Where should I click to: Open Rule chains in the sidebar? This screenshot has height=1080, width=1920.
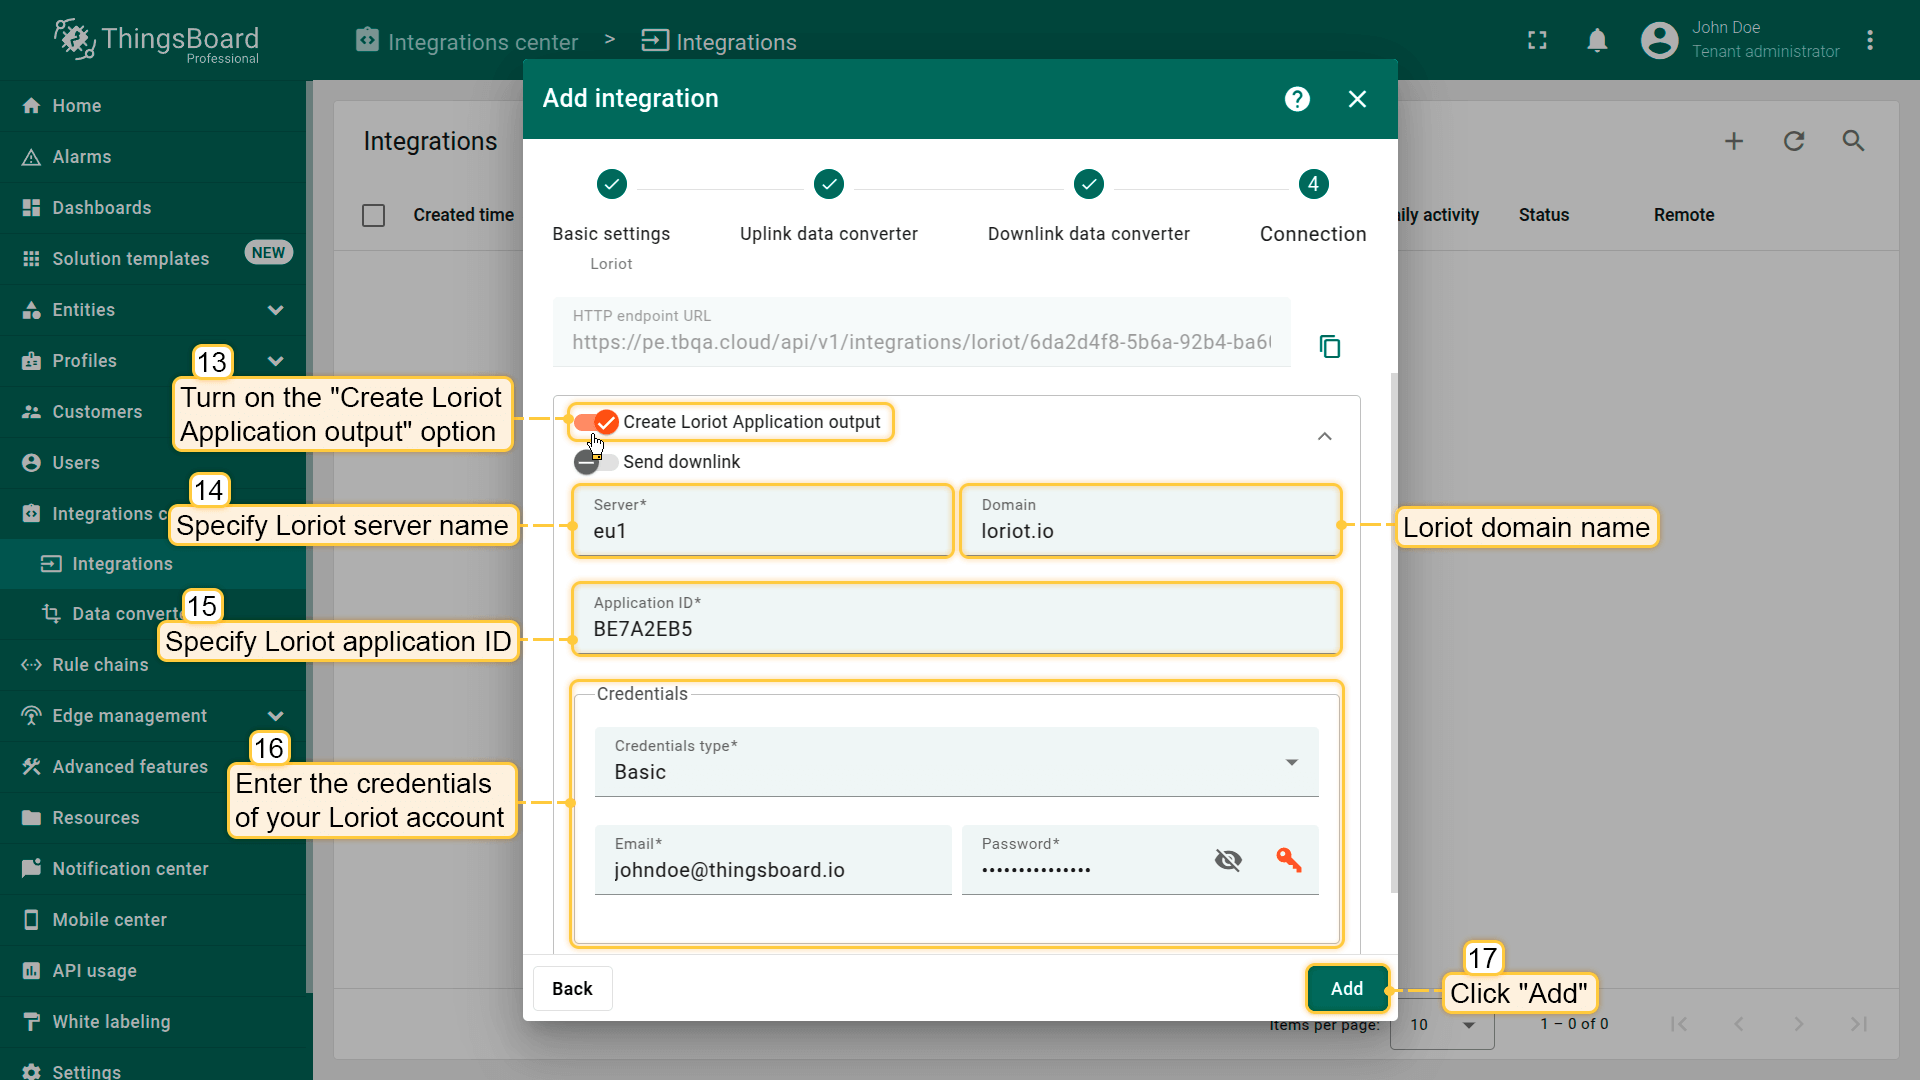coord(100,665)
